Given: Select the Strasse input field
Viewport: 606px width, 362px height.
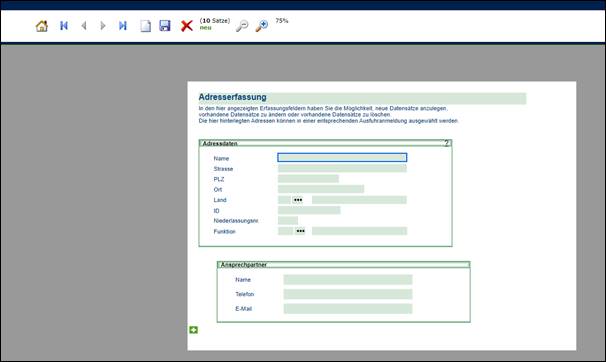Looking at the screenshot, I should [x=342, y=168].
